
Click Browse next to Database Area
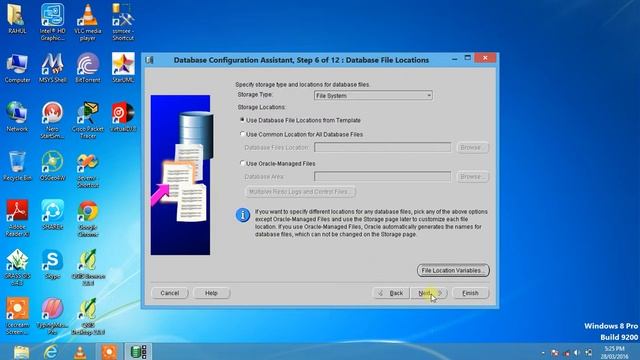pyautogui.click(x=473, y=177)
